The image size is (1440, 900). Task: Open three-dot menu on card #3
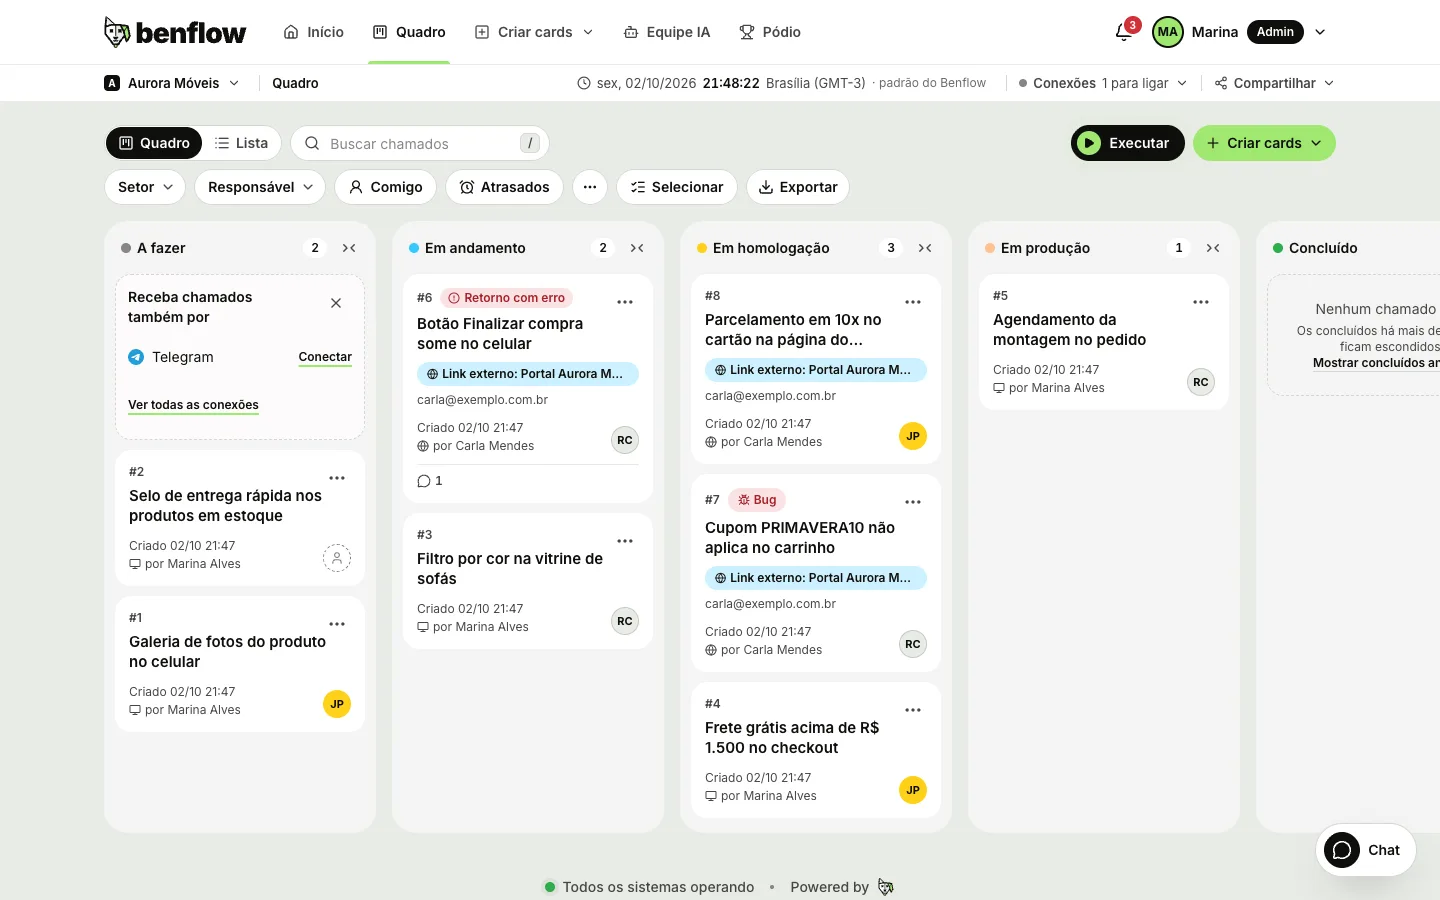(x=625, y=541)
